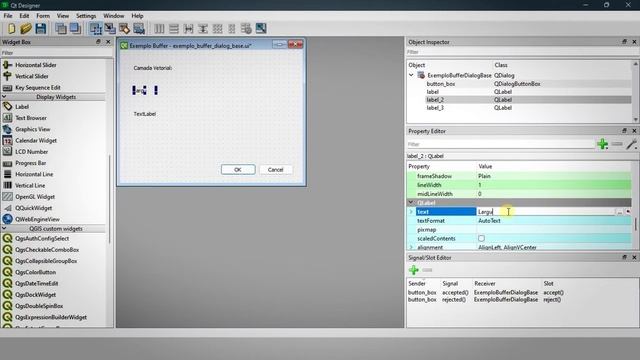Select the Horizontal Slider widget

[x=36, y=65]
